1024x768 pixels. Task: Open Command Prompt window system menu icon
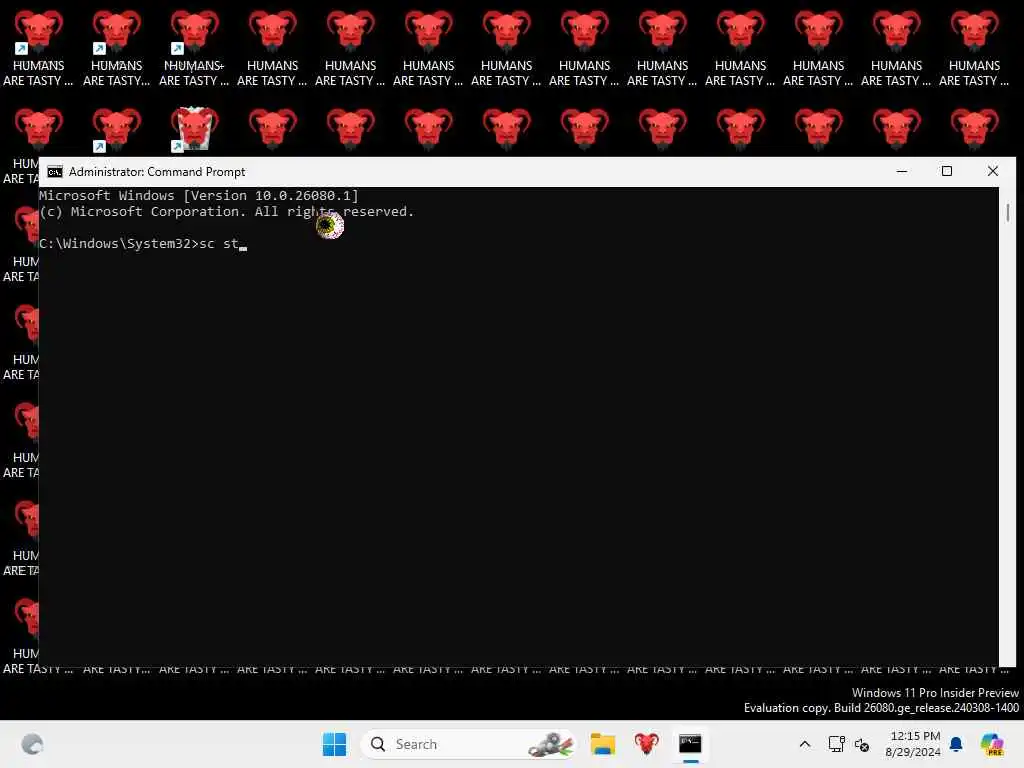(55, 172)
